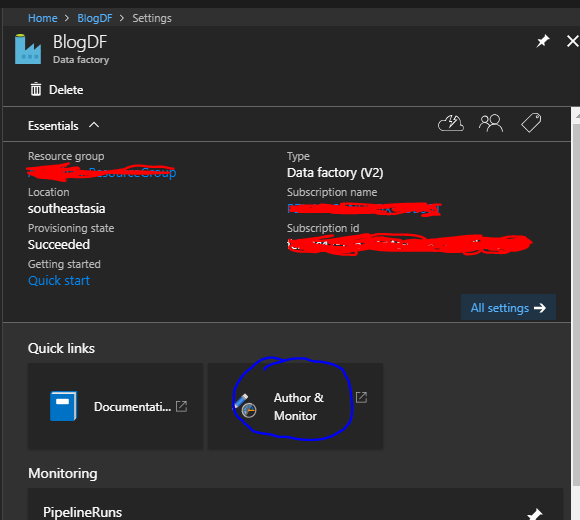This screenshot has width=580, height=520.
Task: Open the cloud lightning quickstart icon
Action: [451, 123]
